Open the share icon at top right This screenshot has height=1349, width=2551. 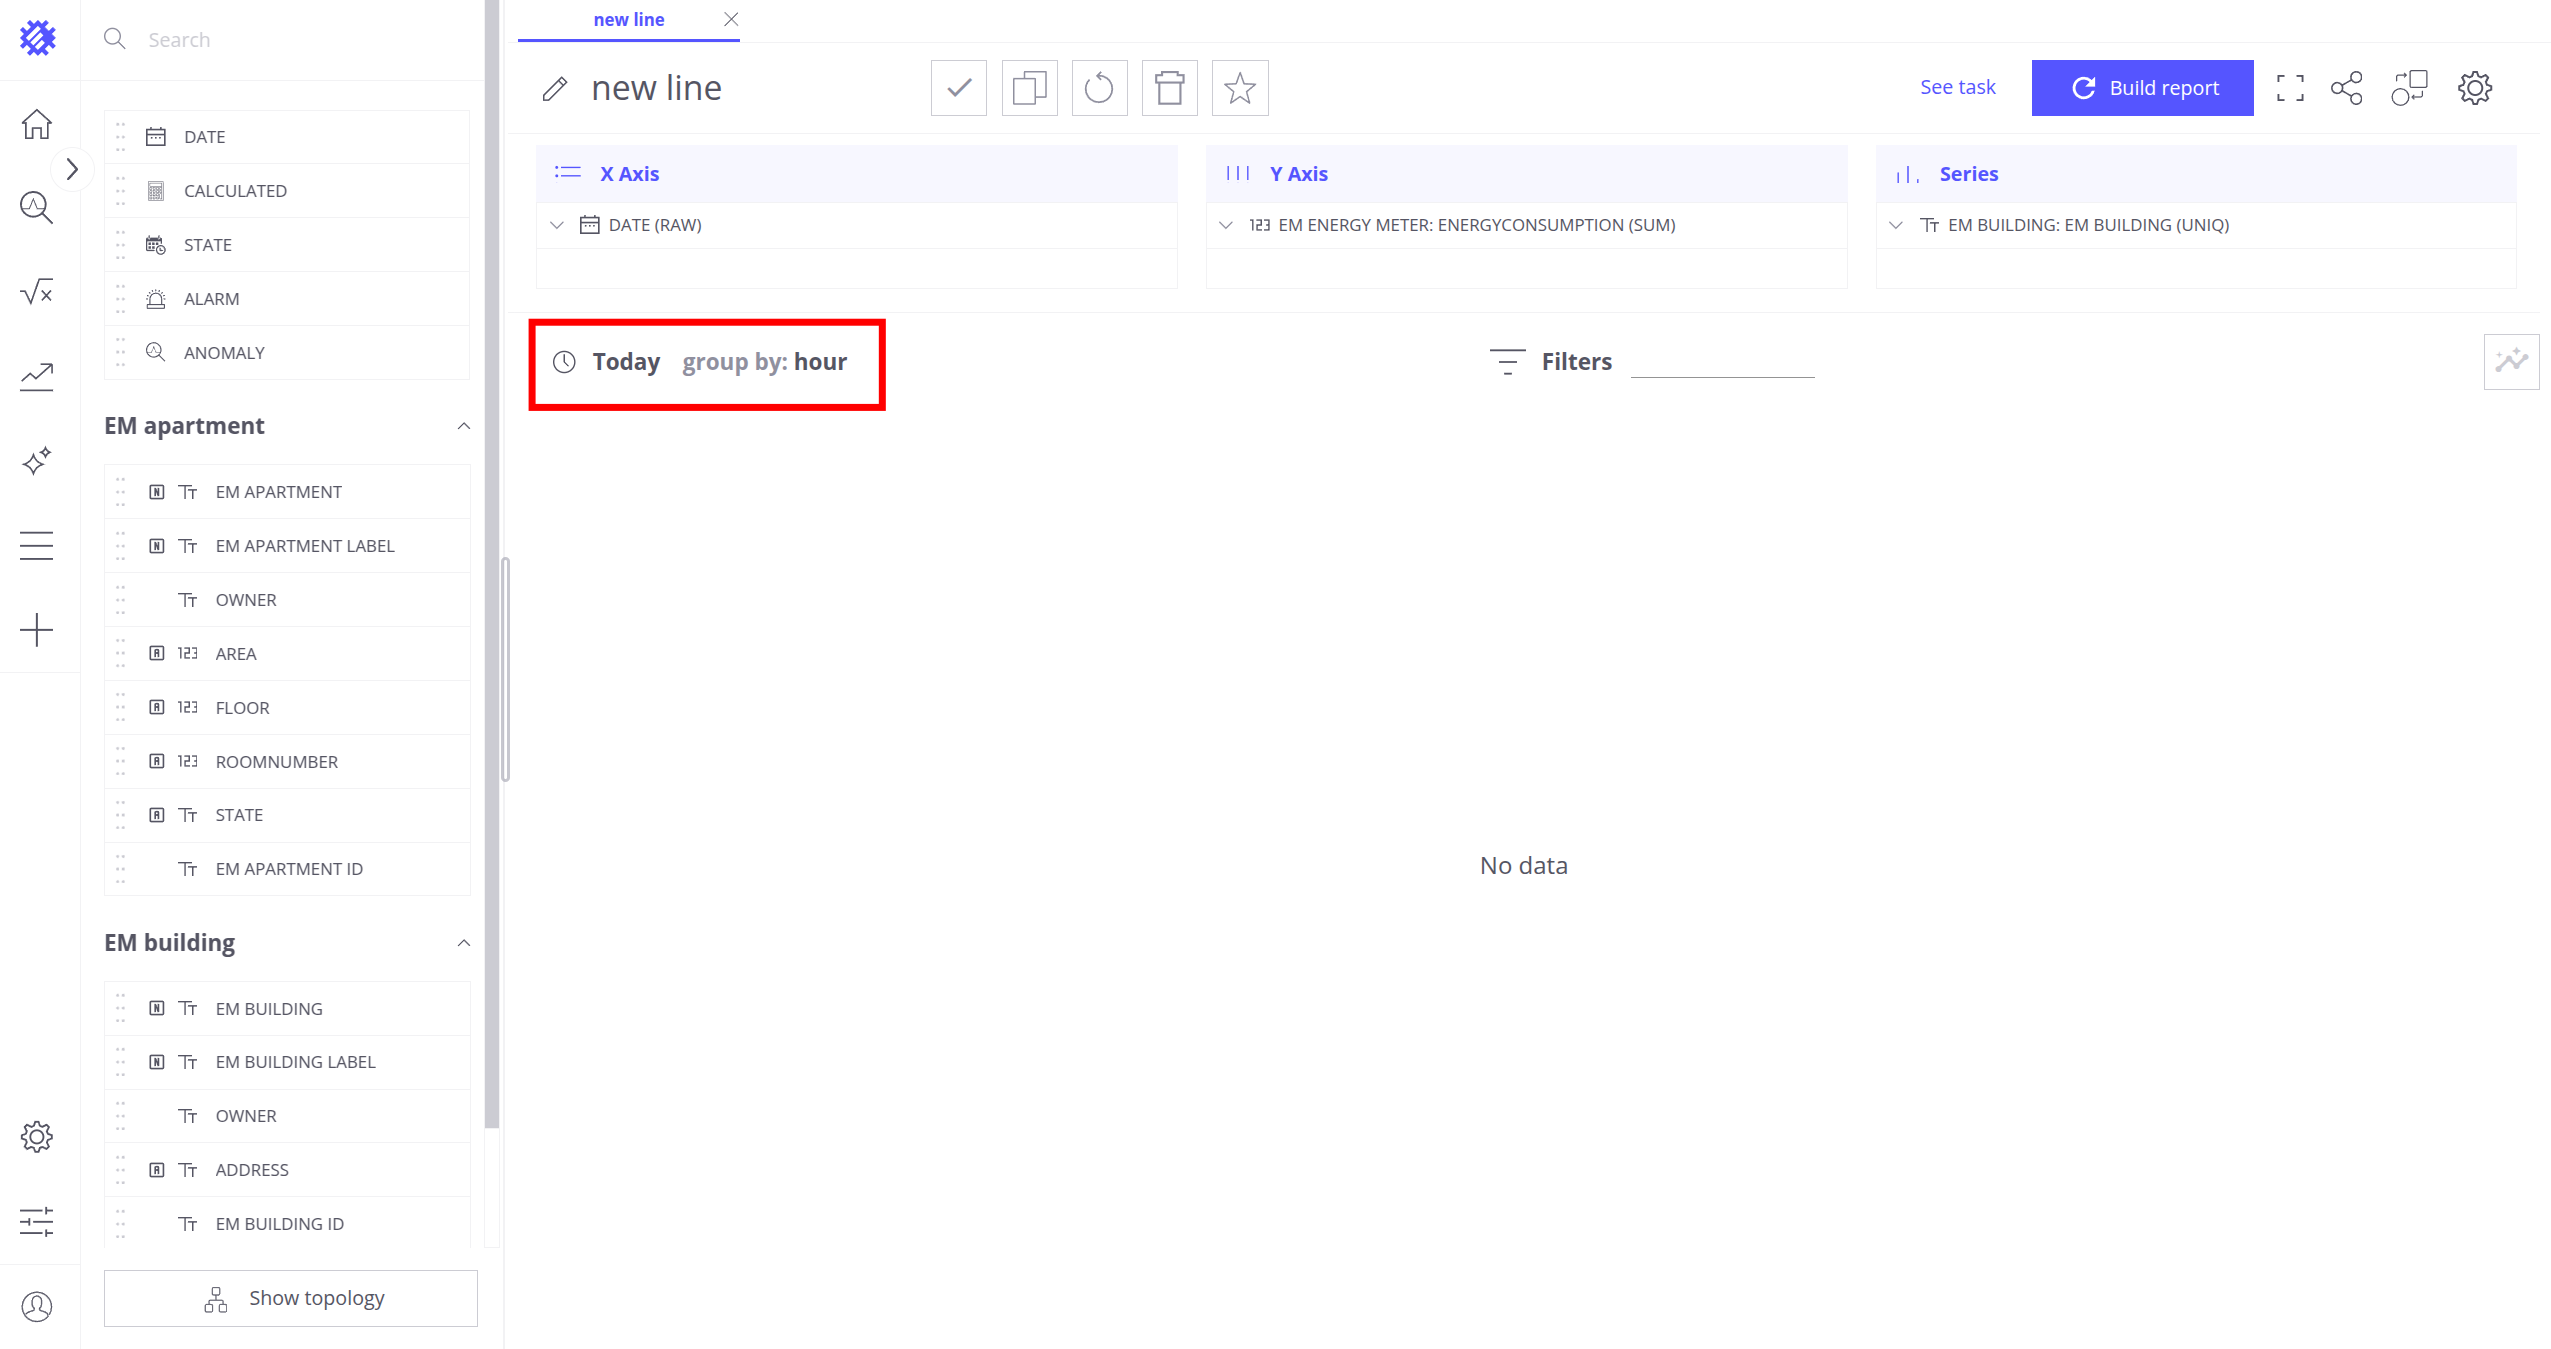click(x=2346, y=88)
